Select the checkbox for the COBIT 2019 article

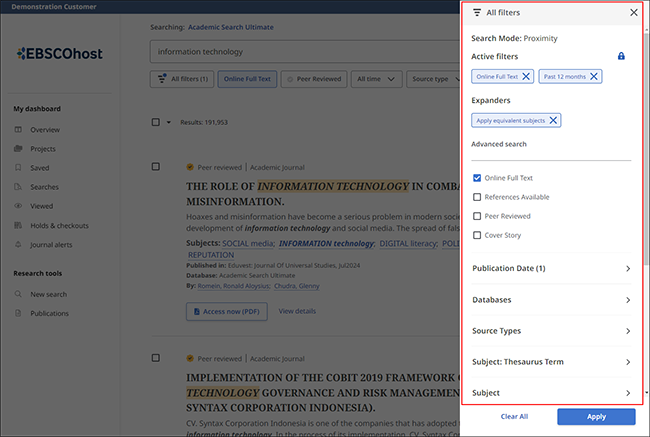155,358
